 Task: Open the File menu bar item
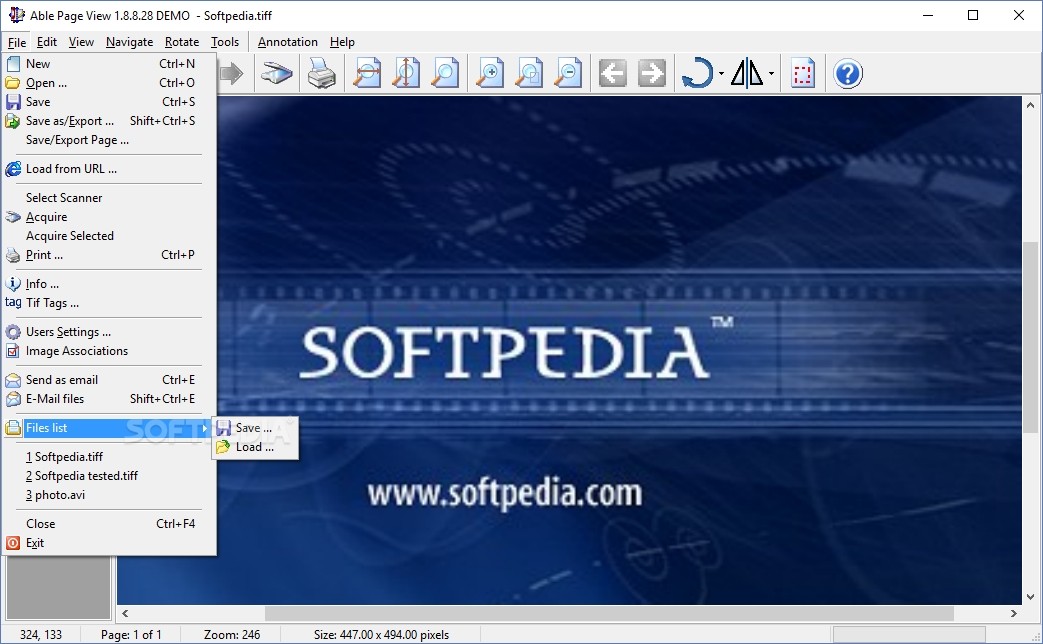coord(17,42)
